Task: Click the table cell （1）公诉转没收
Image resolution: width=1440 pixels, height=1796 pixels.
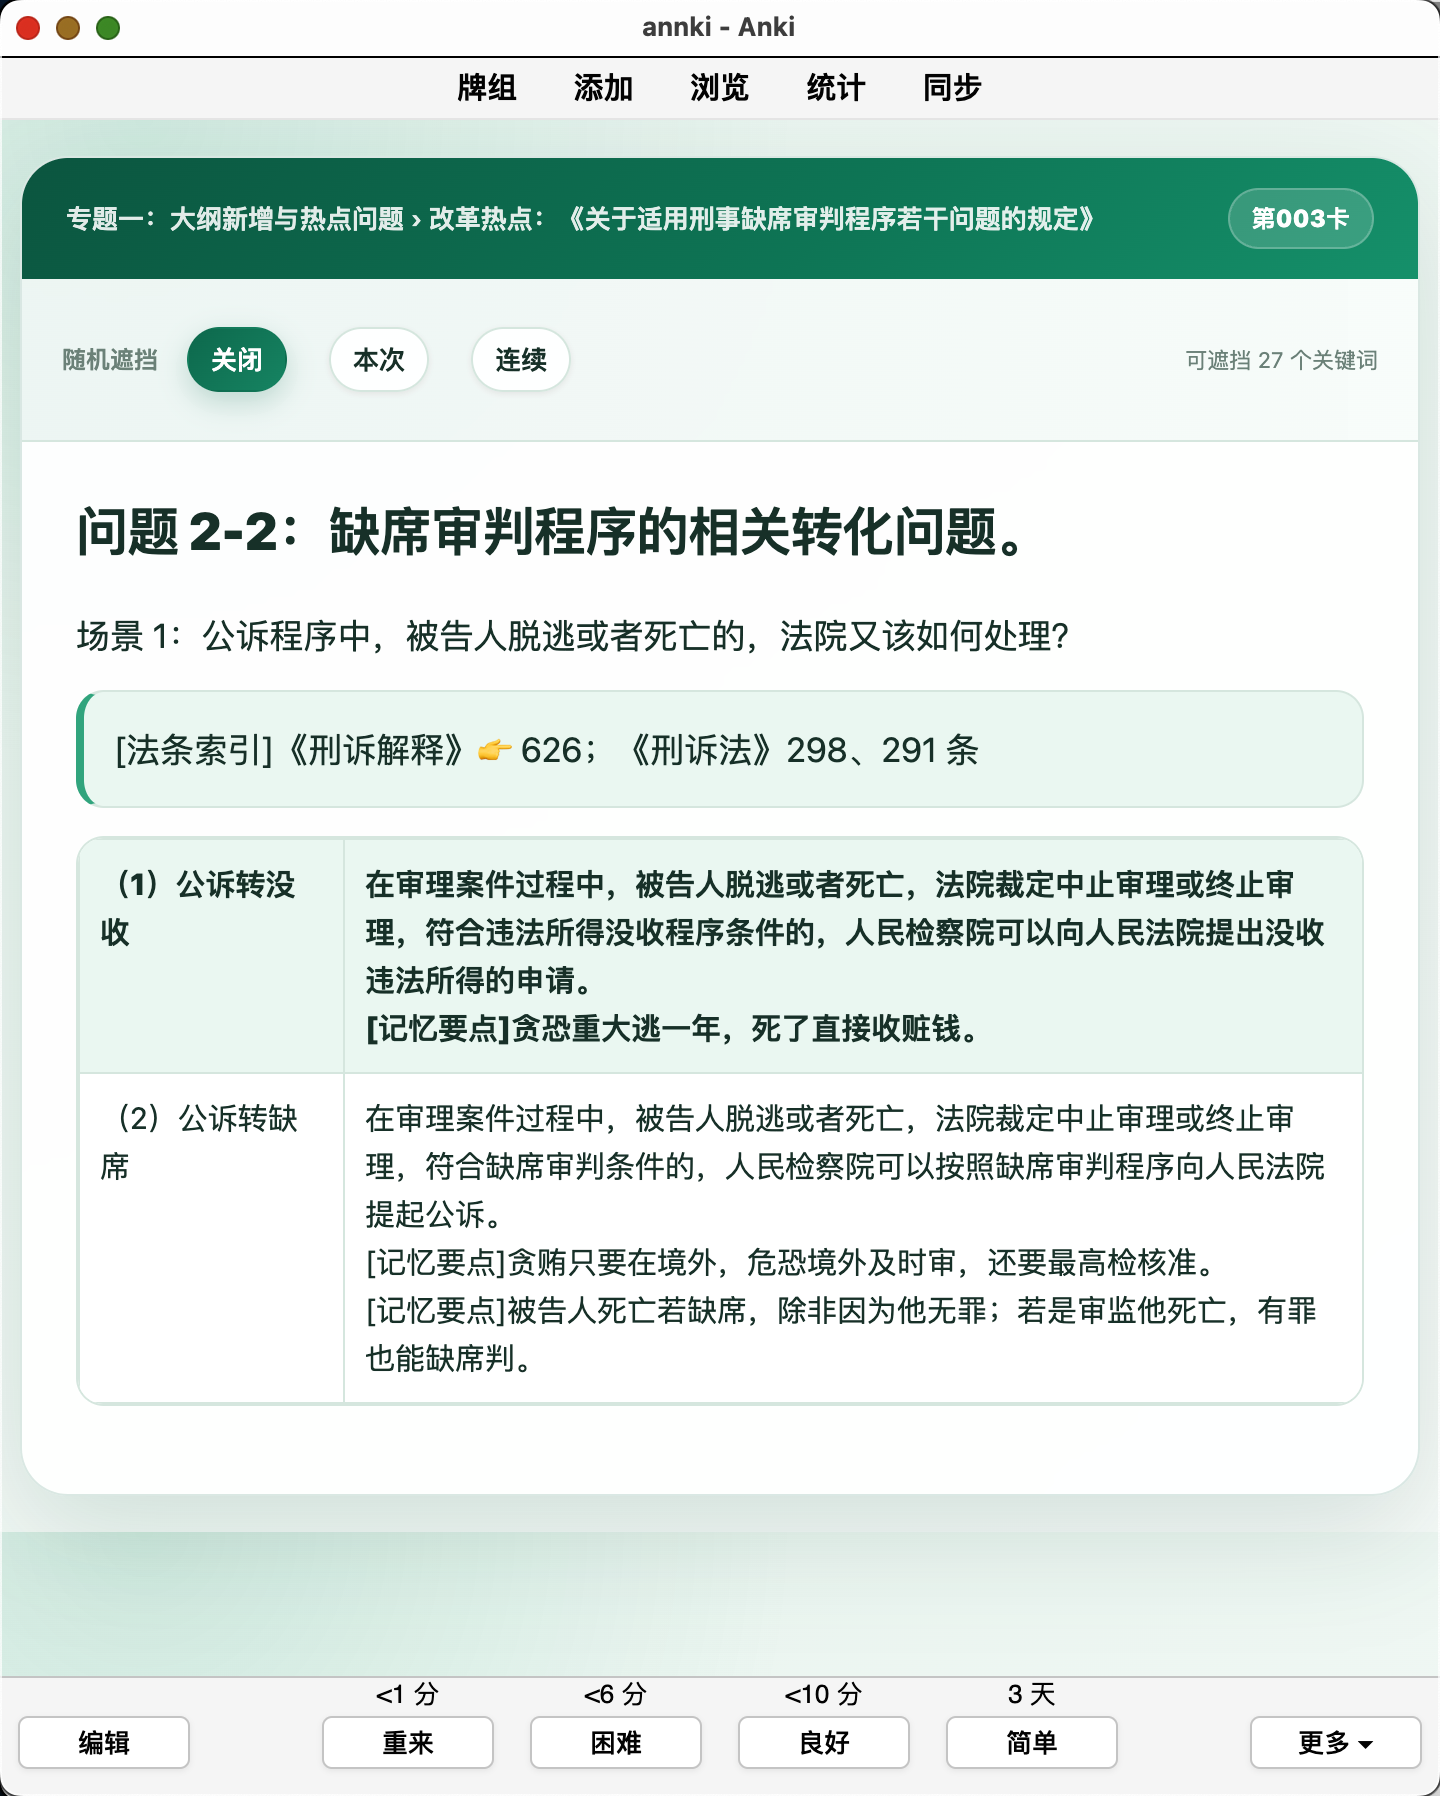Action: [211, 956]
